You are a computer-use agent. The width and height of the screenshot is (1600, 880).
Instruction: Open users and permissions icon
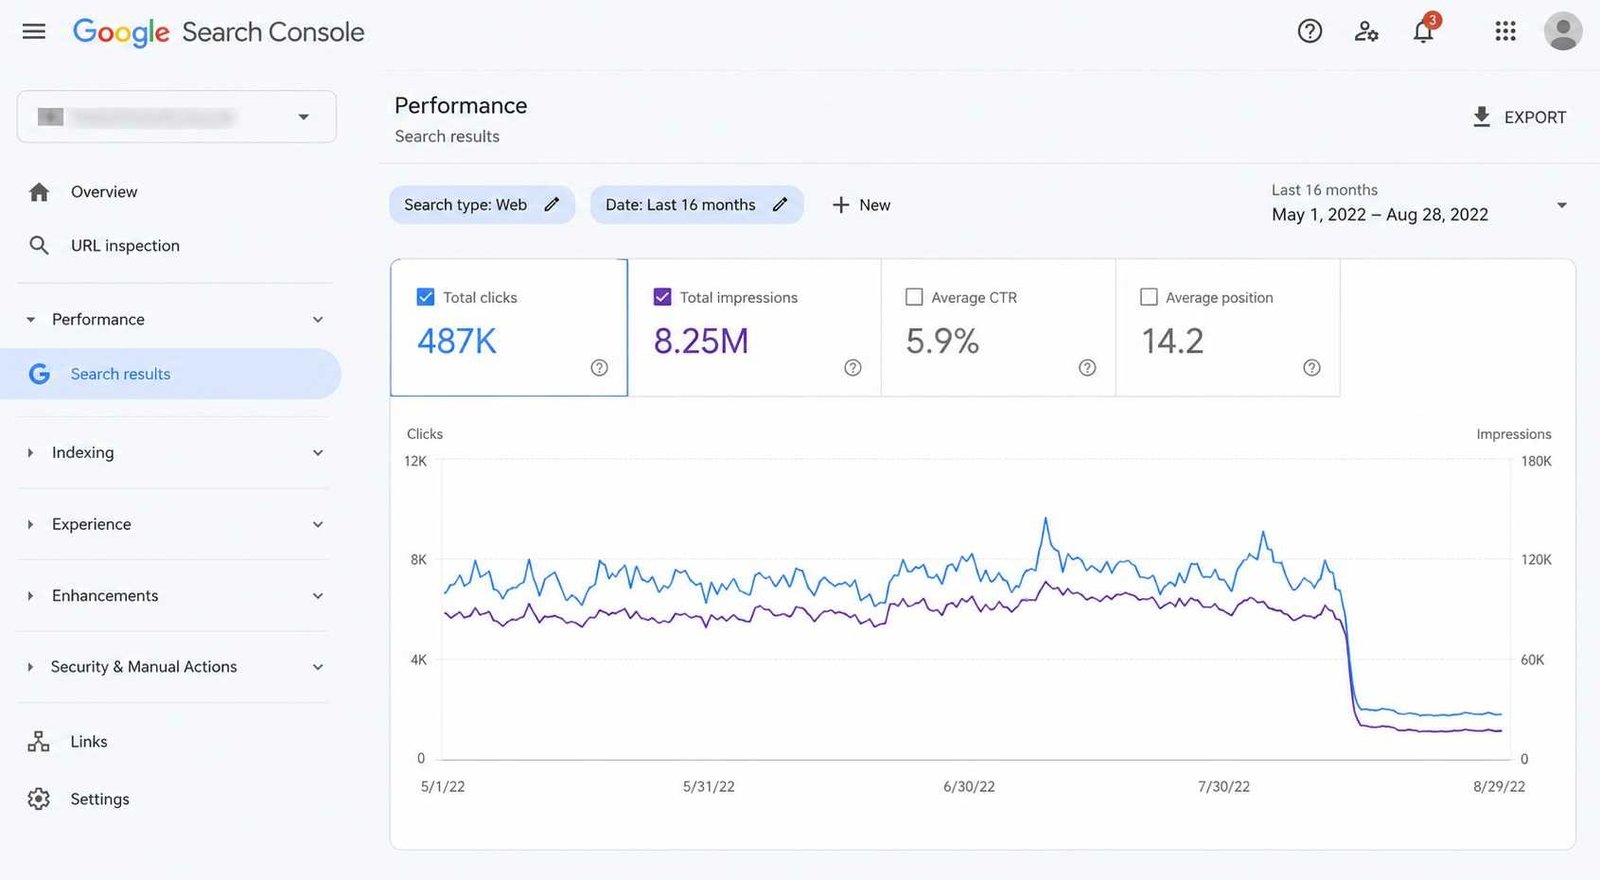point(1366,32)
